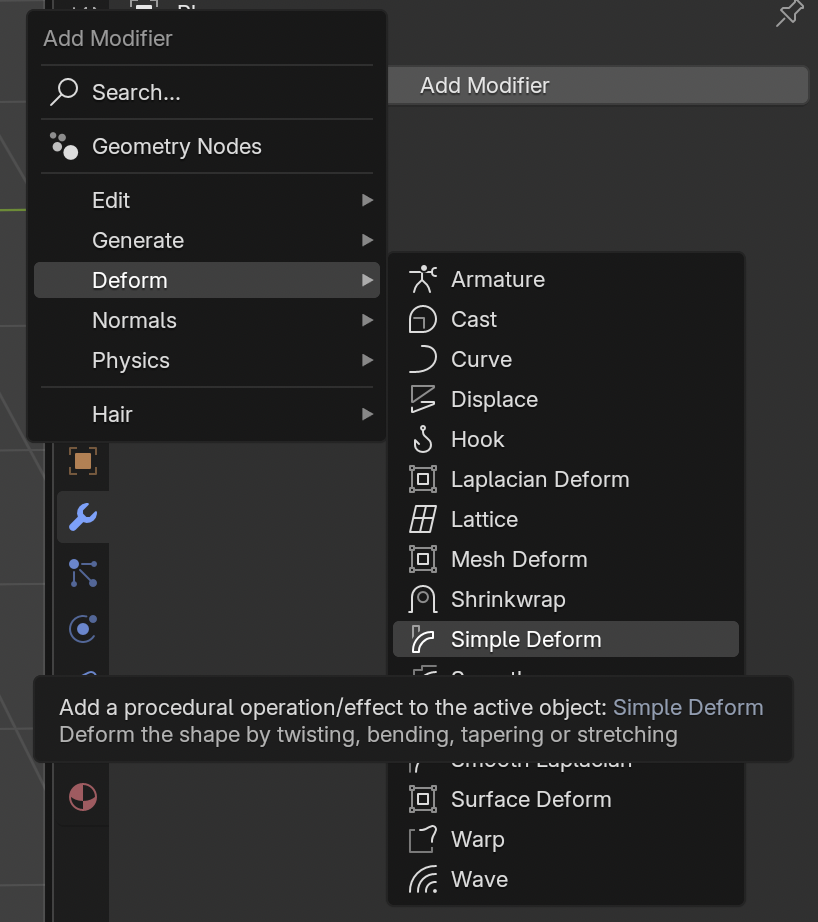
Task: Add a Cast modifier
Action: (x=473, y=320)
